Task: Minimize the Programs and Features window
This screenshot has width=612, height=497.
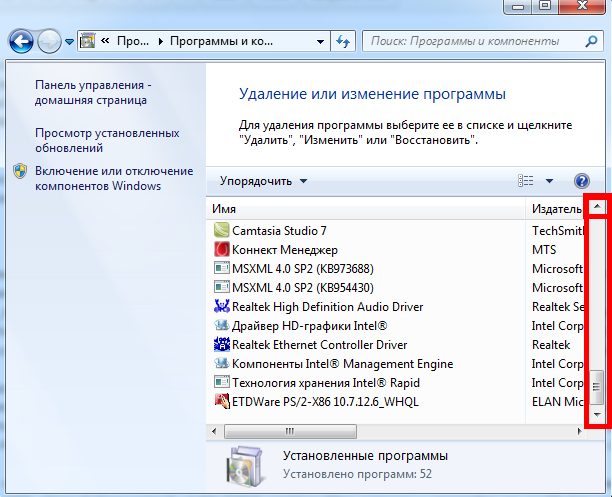Action: [518, 6]
